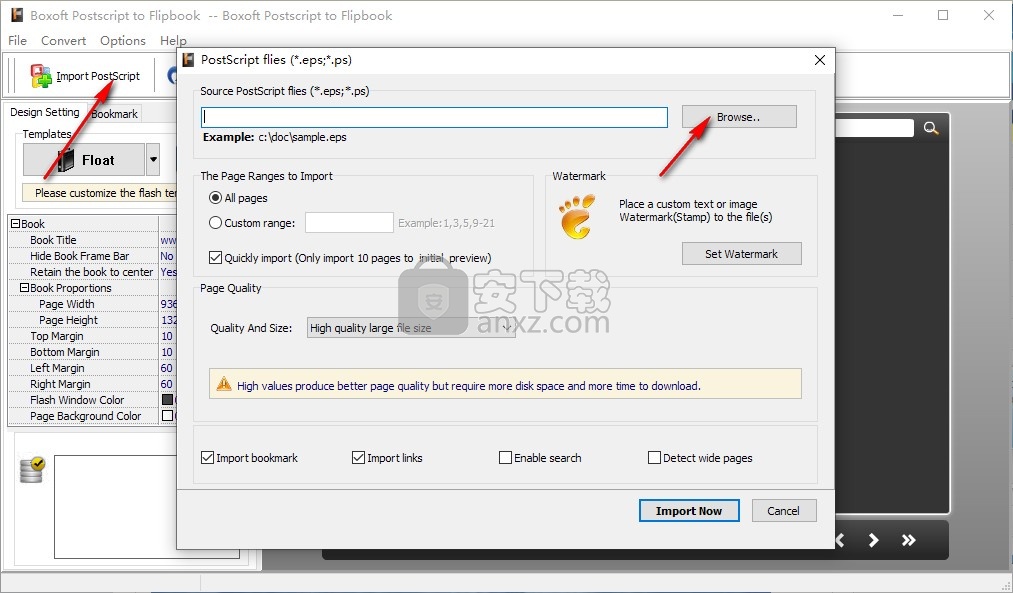Click the Page Background Color swatch

point(167,416)
